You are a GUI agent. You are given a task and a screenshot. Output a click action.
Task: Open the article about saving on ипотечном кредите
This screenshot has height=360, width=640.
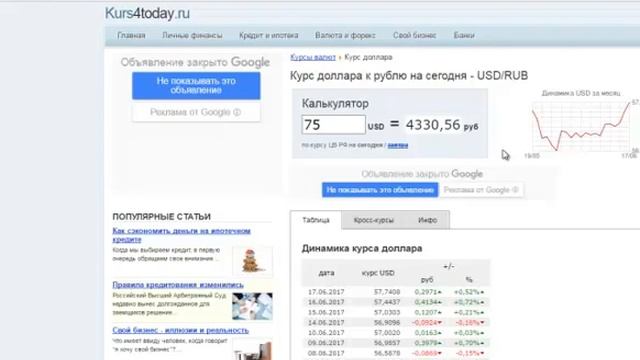(181, 235)
